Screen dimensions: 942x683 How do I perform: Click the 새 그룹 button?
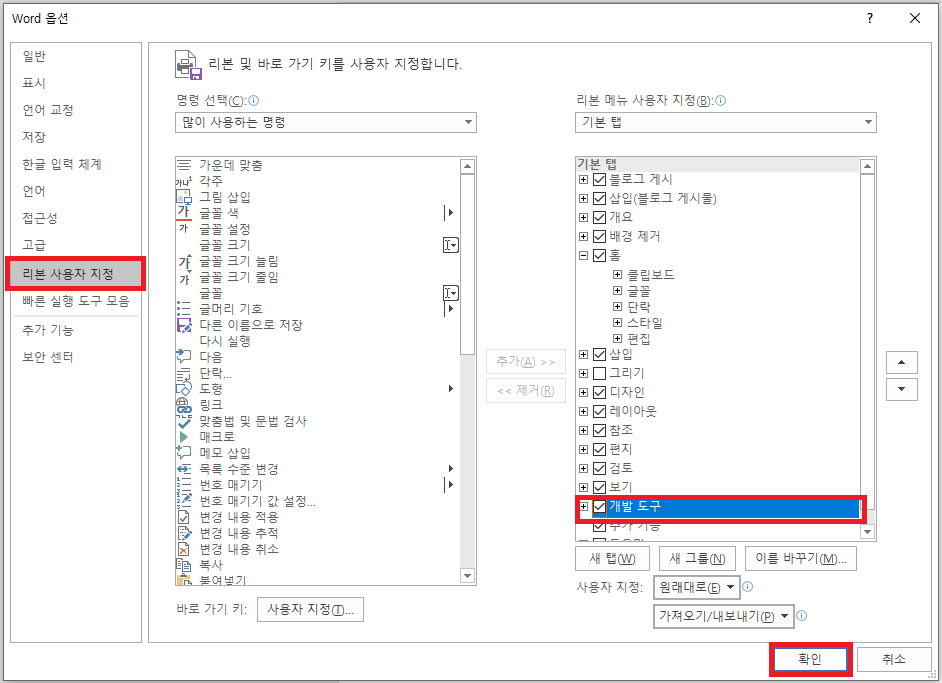pos(697,559)
